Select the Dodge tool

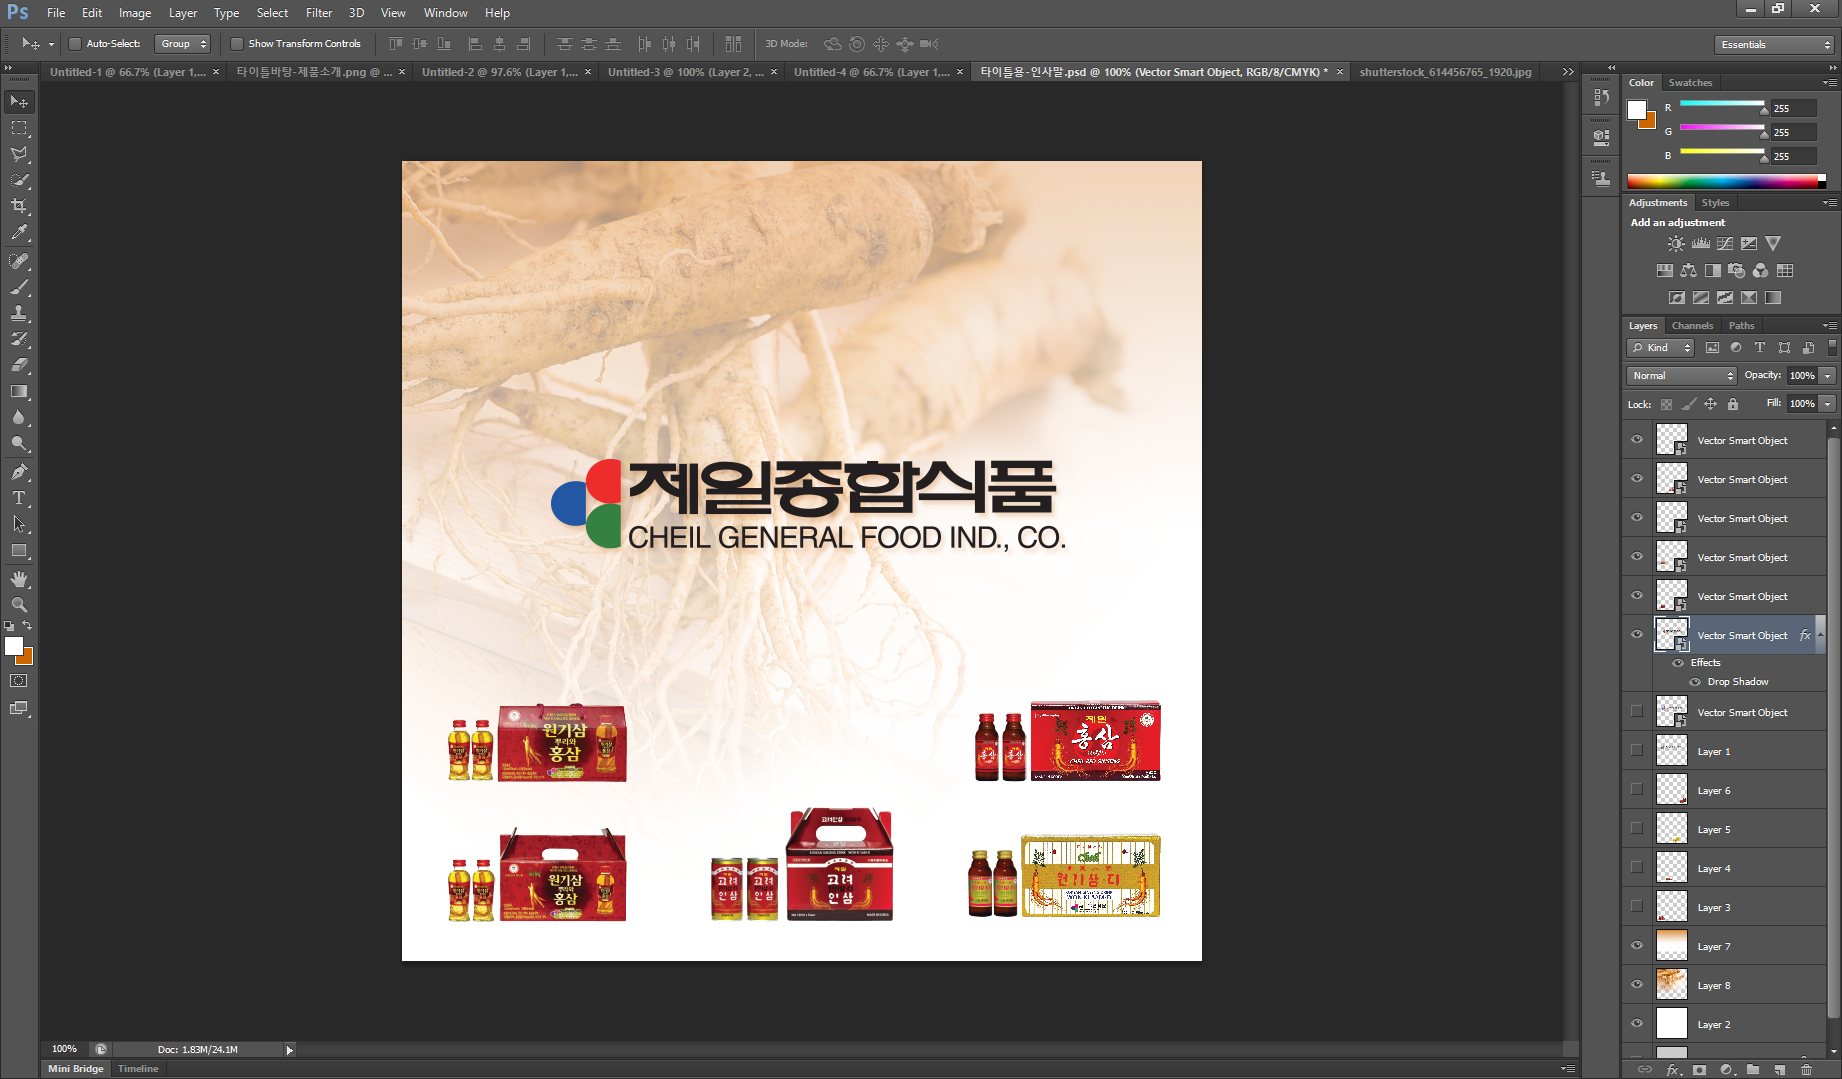pos(19,443)
